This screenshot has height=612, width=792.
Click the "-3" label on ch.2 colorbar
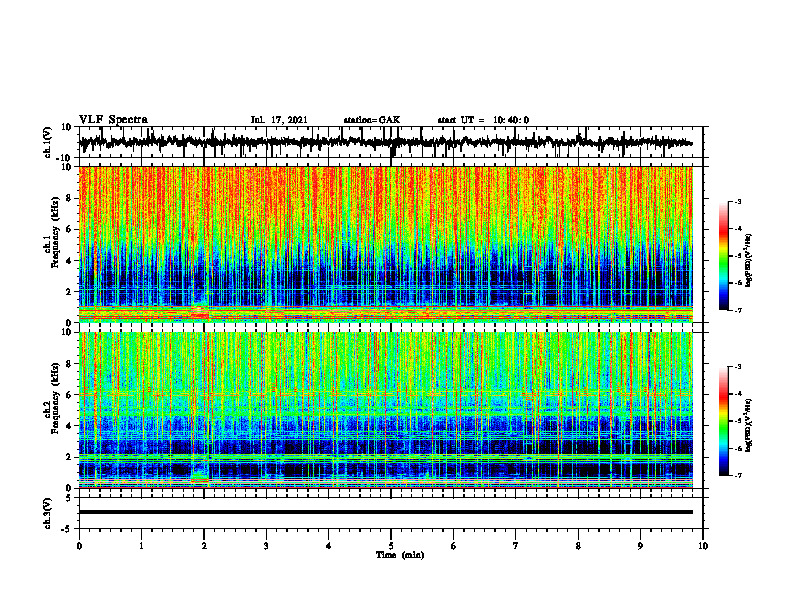pyautogui.click(x=737, y=367)
